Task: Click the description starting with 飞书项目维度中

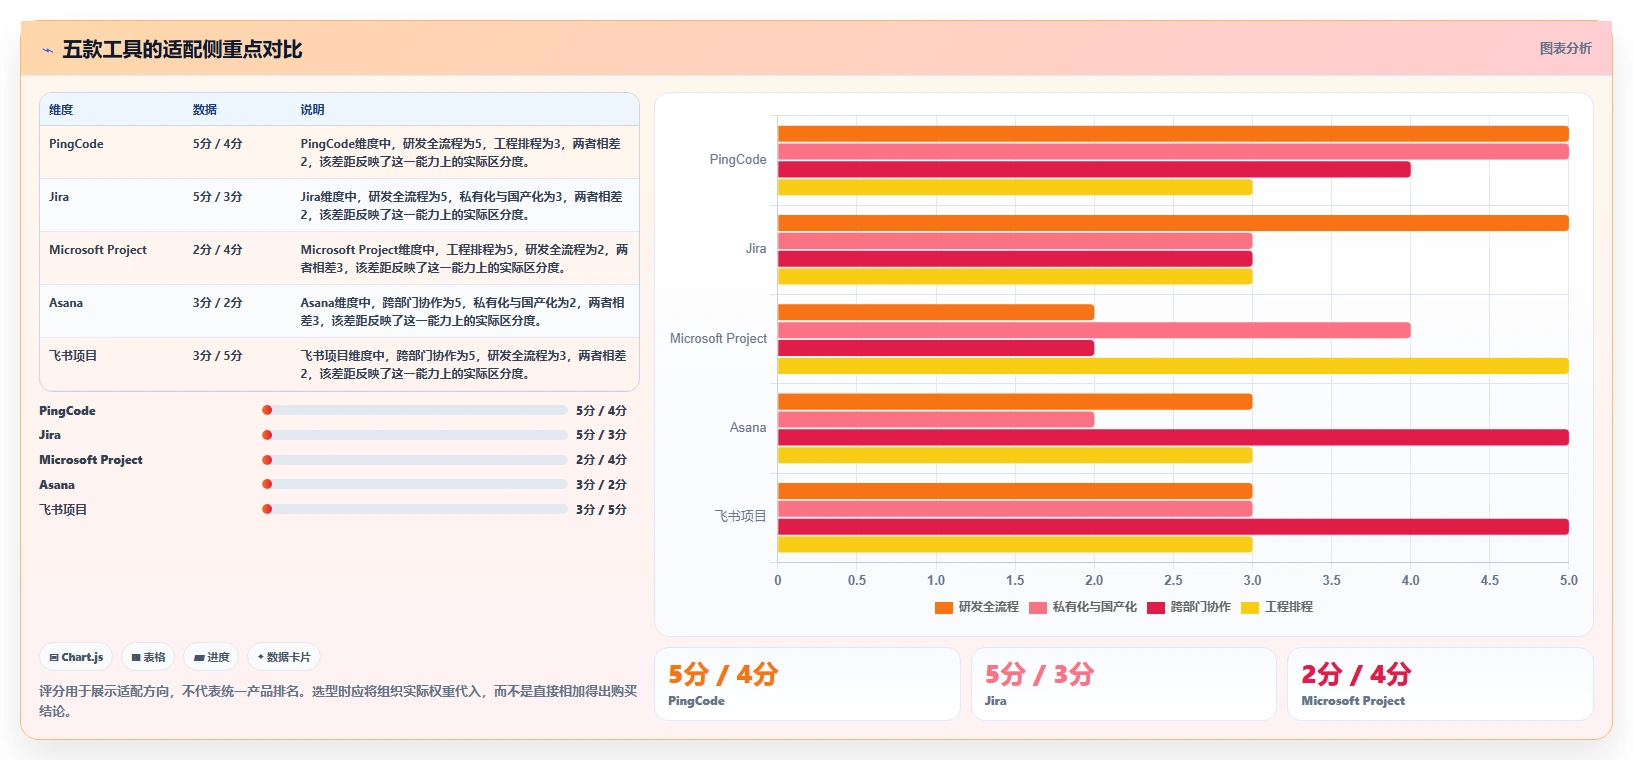Action: (464, 365)
